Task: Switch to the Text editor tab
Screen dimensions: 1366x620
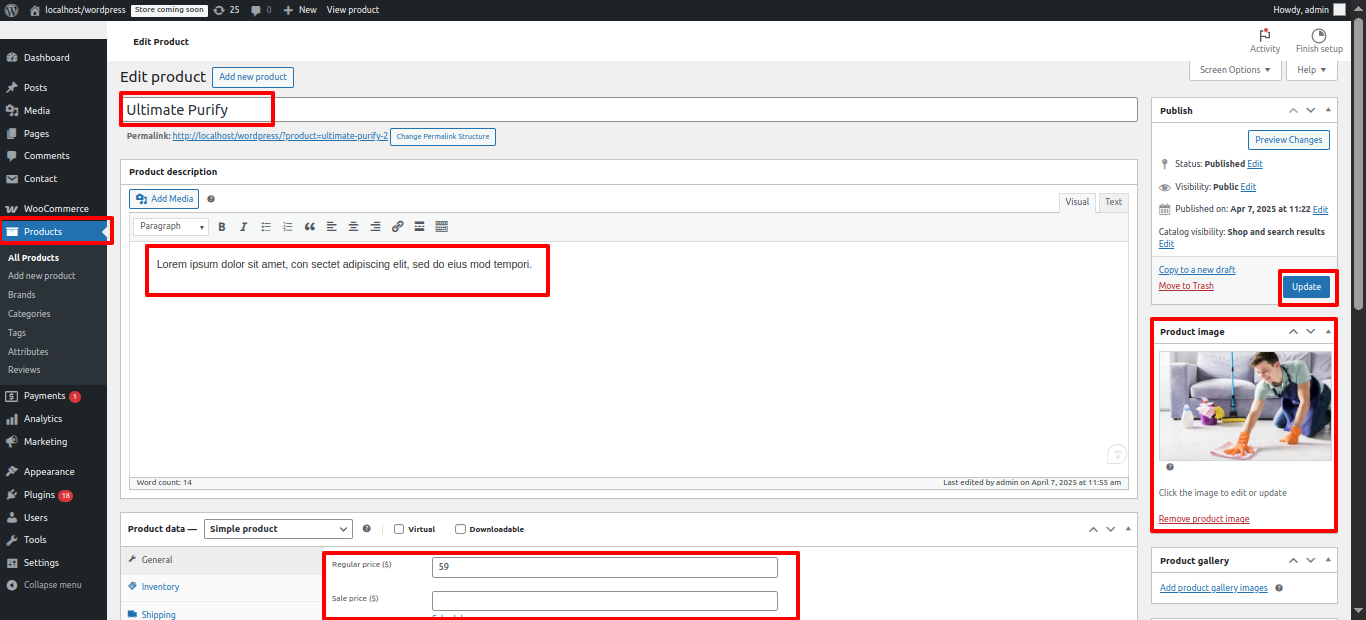Action: 1113,202
